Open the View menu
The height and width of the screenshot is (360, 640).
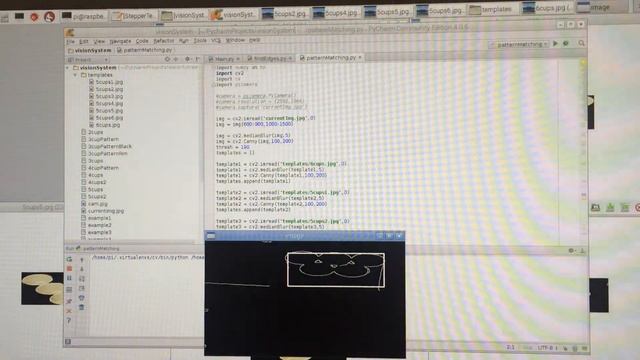[99, 42]
